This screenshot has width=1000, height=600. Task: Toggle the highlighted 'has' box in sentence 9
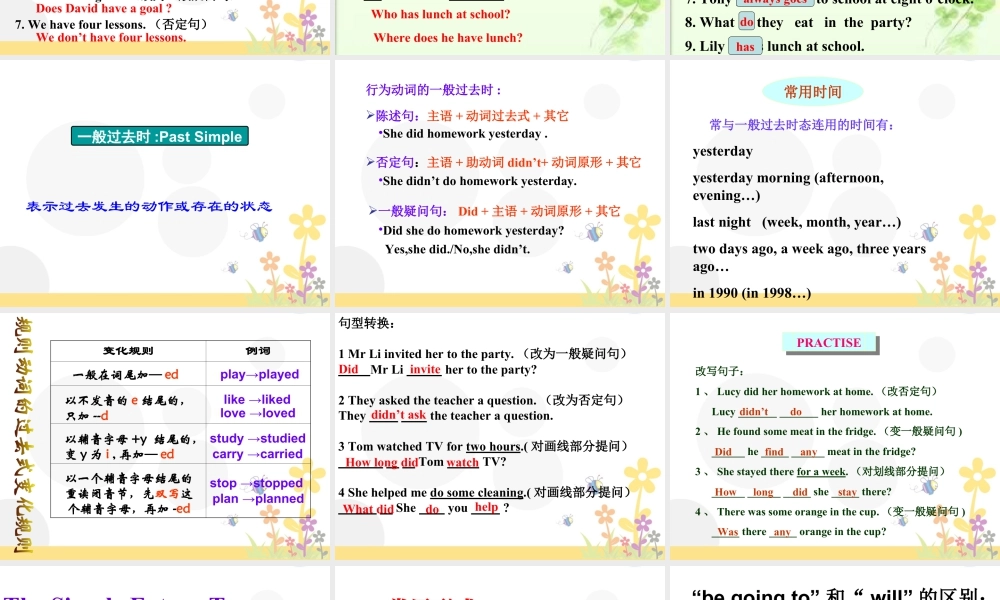pos(745,46)
